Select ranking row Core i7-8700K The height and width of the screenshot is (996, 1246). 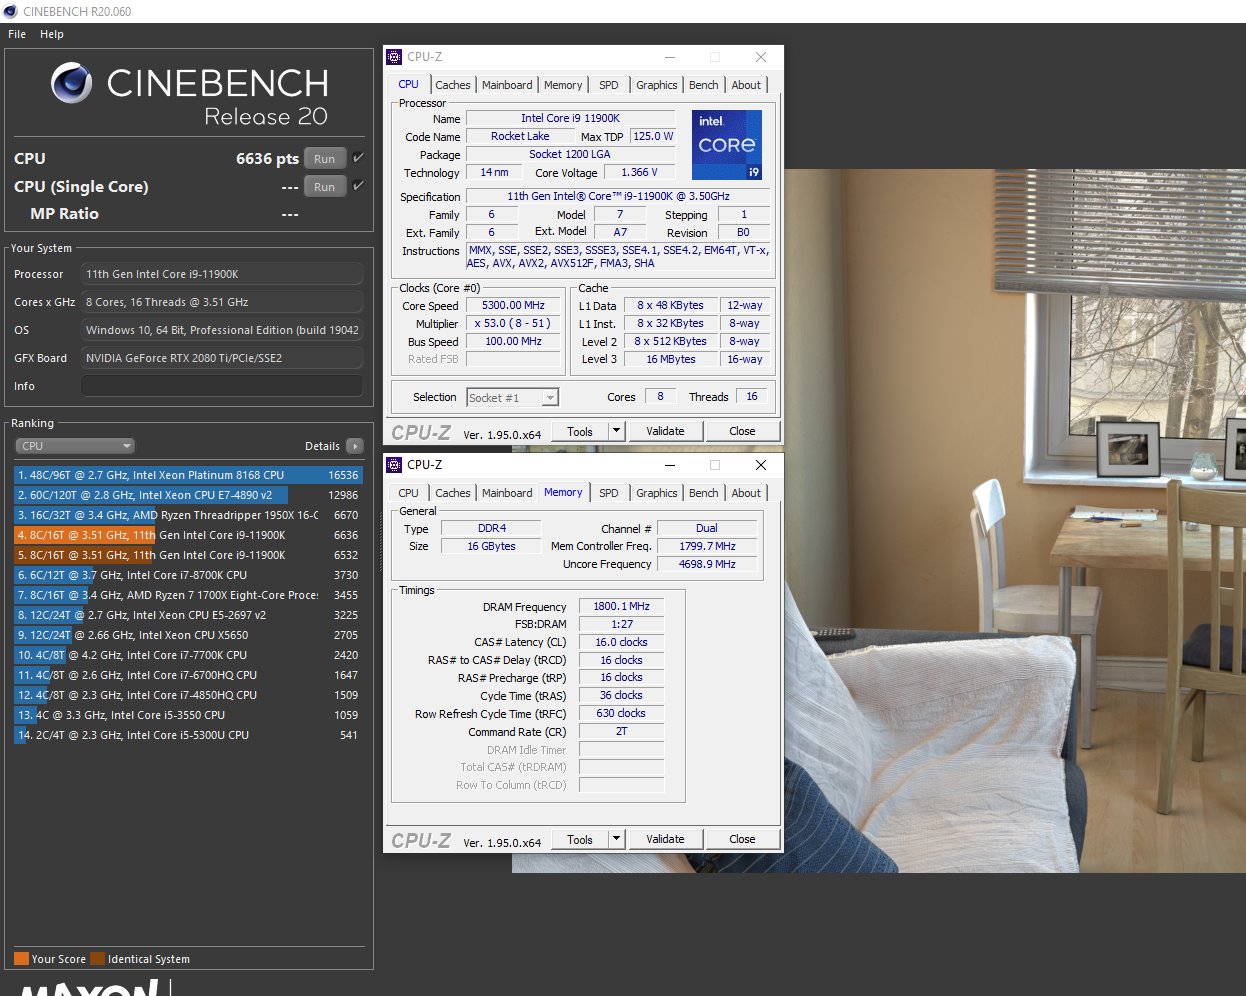coord(188,575)
